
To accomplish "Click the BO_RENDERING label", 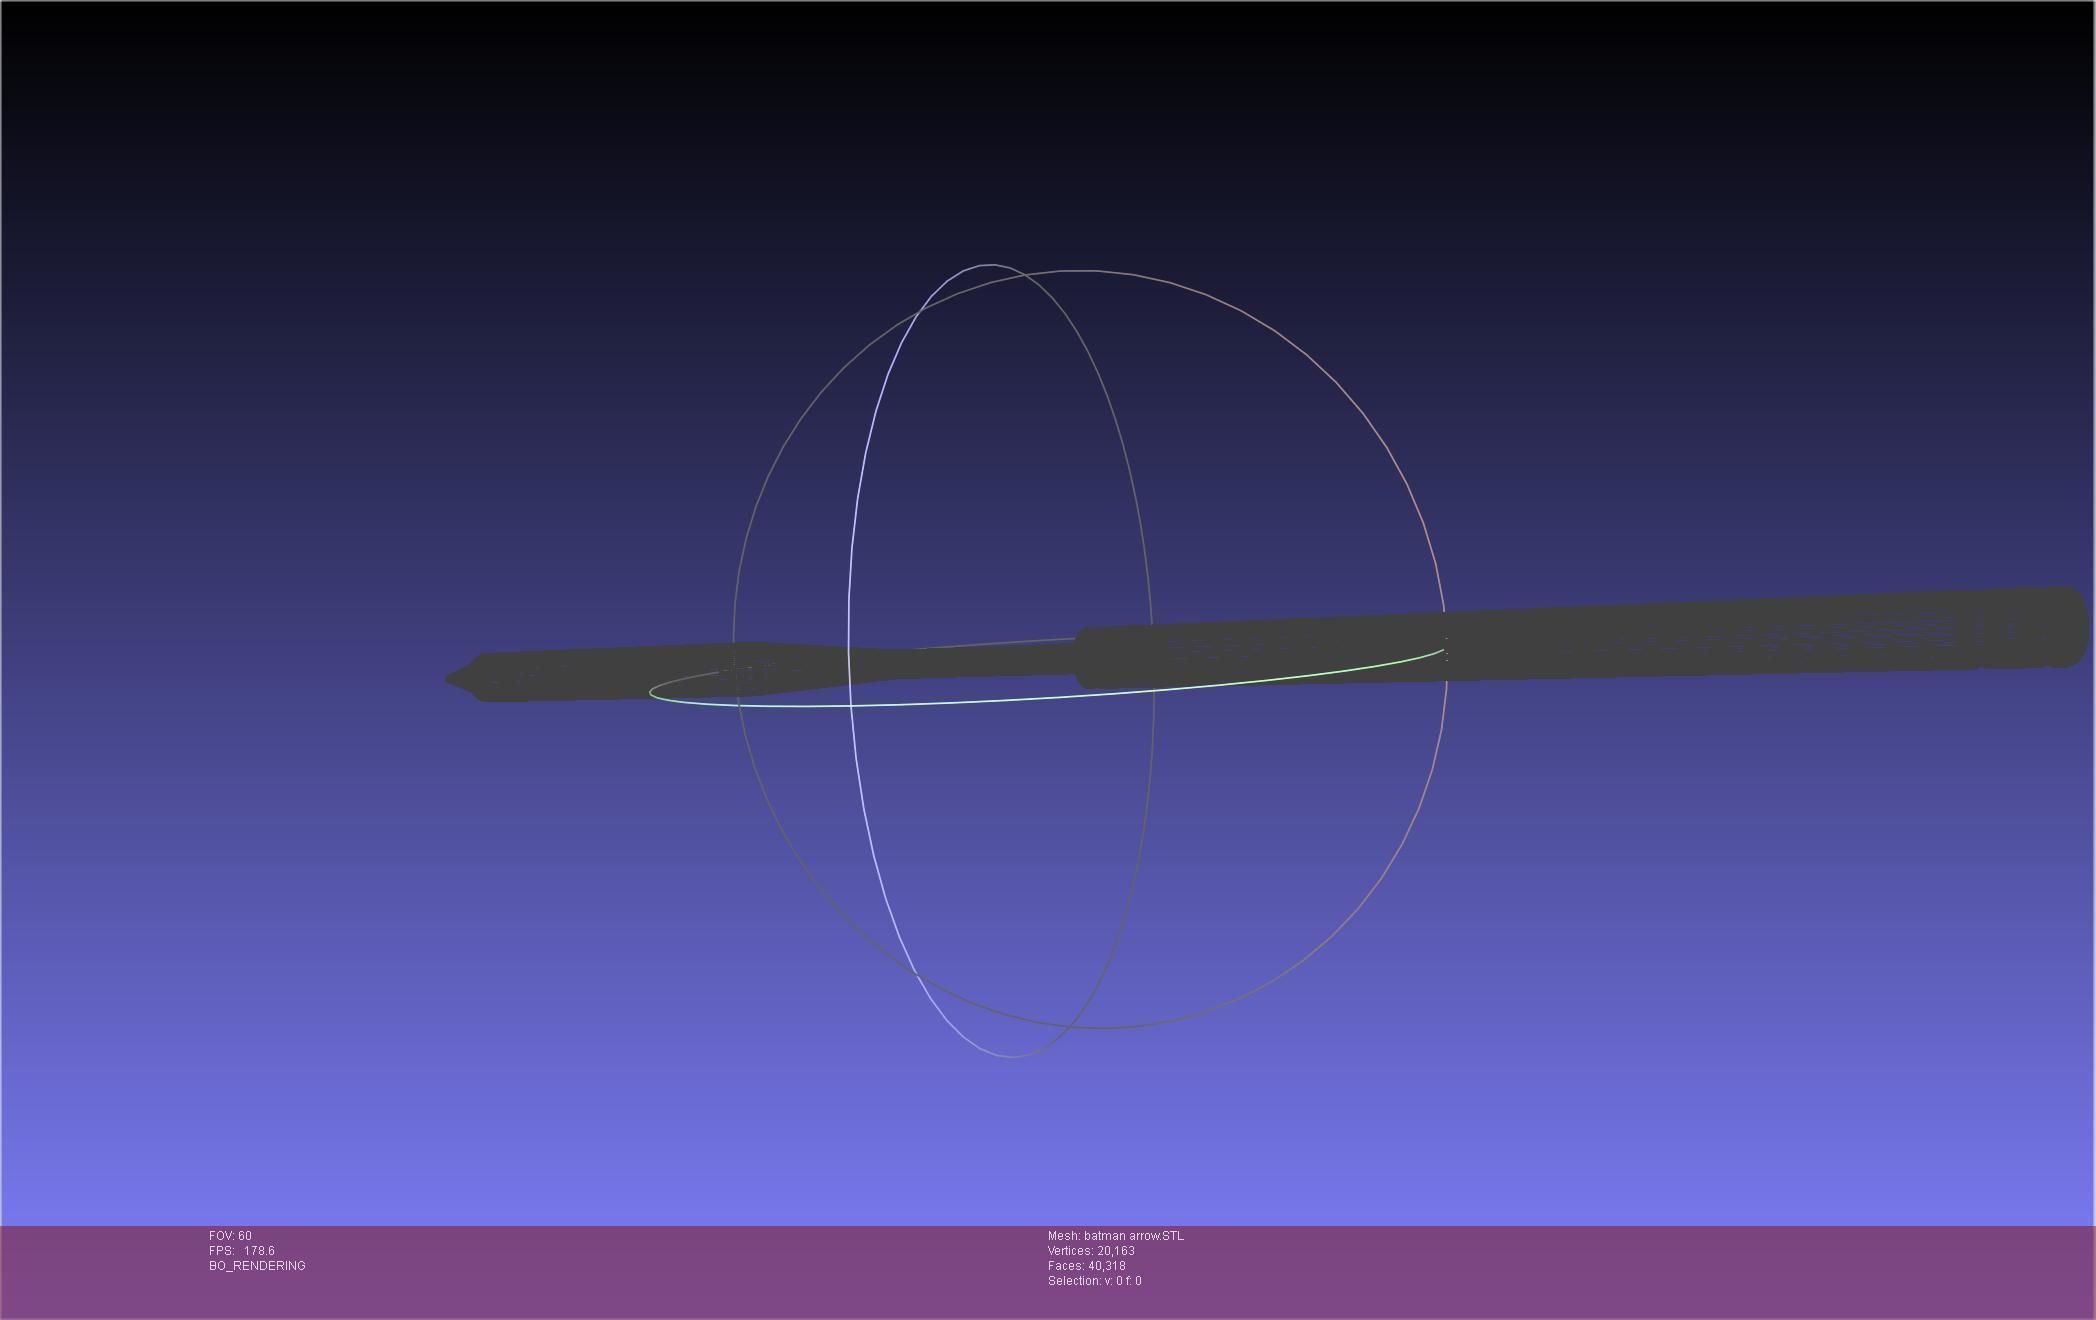I will coord(257,1266).
